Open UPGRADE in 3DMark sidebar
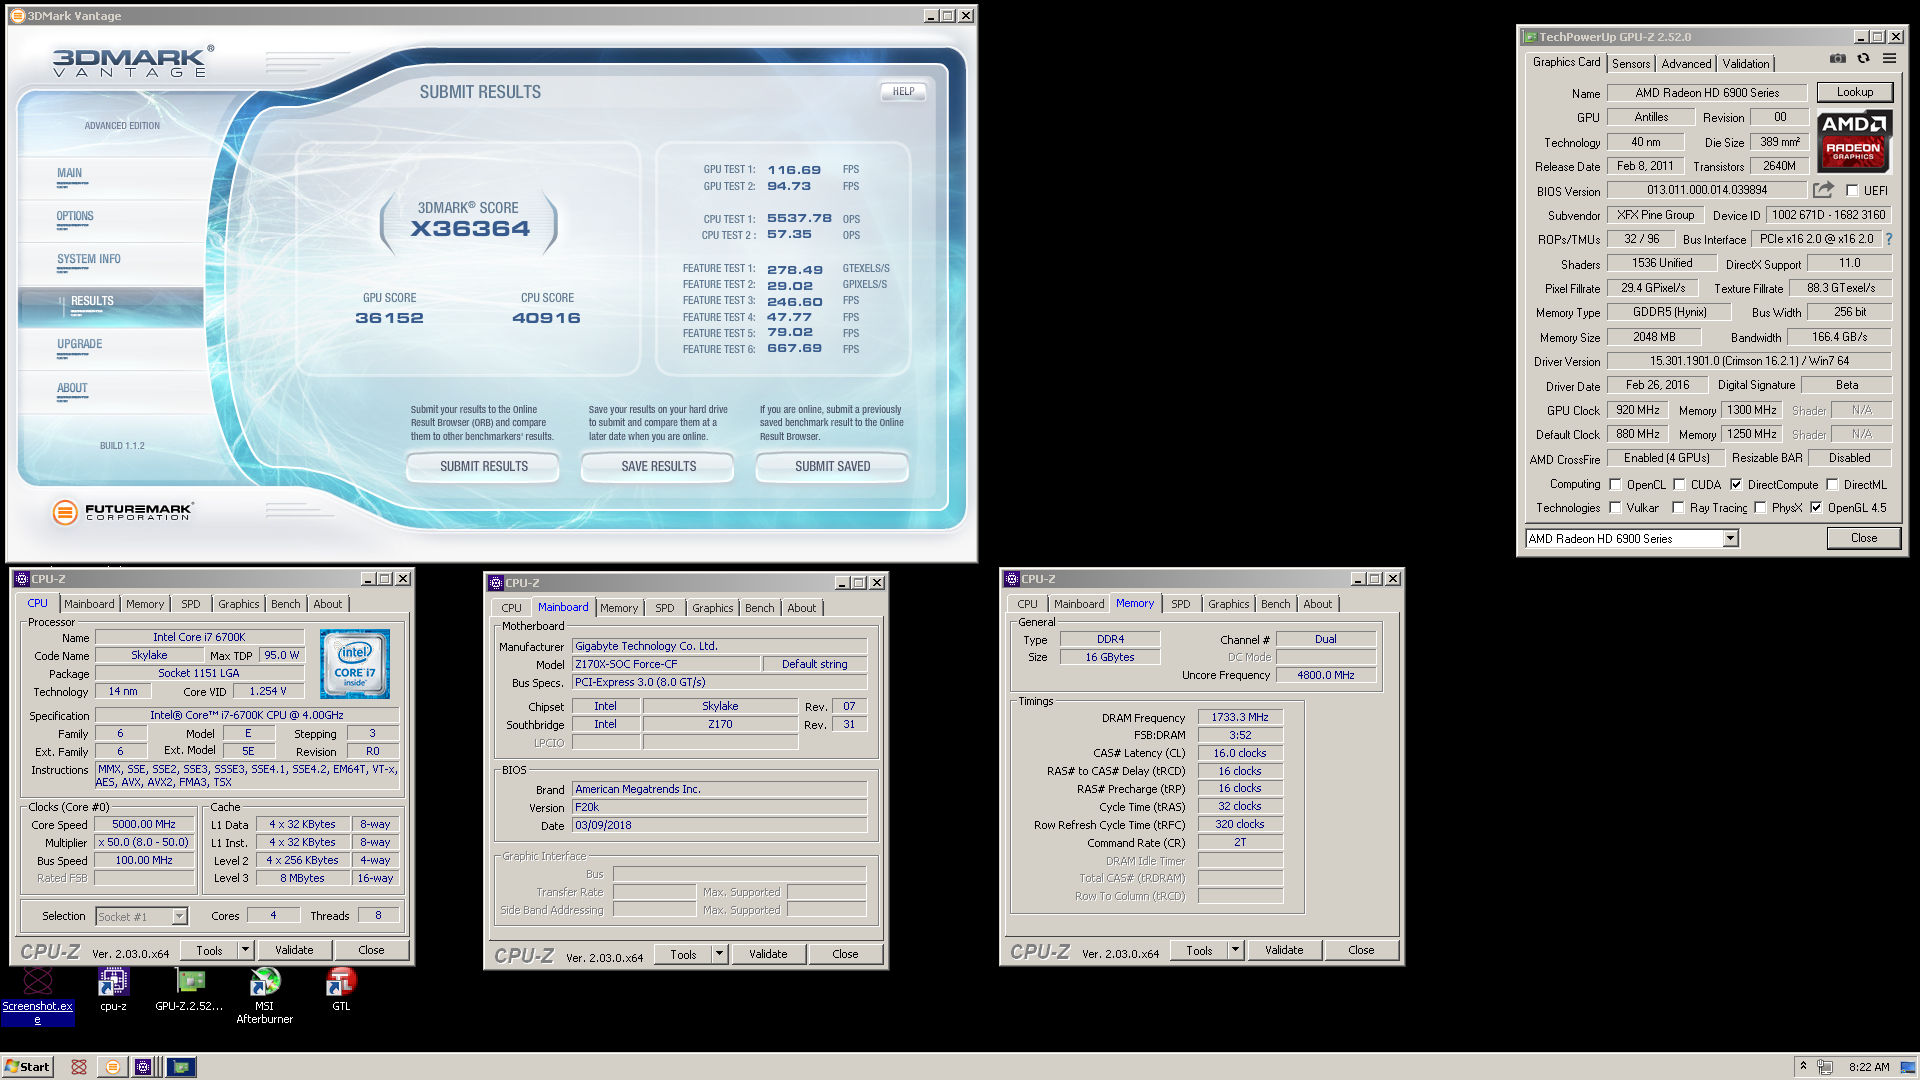This screenshot has height=1080, width=1920. [x=80, y=345]
